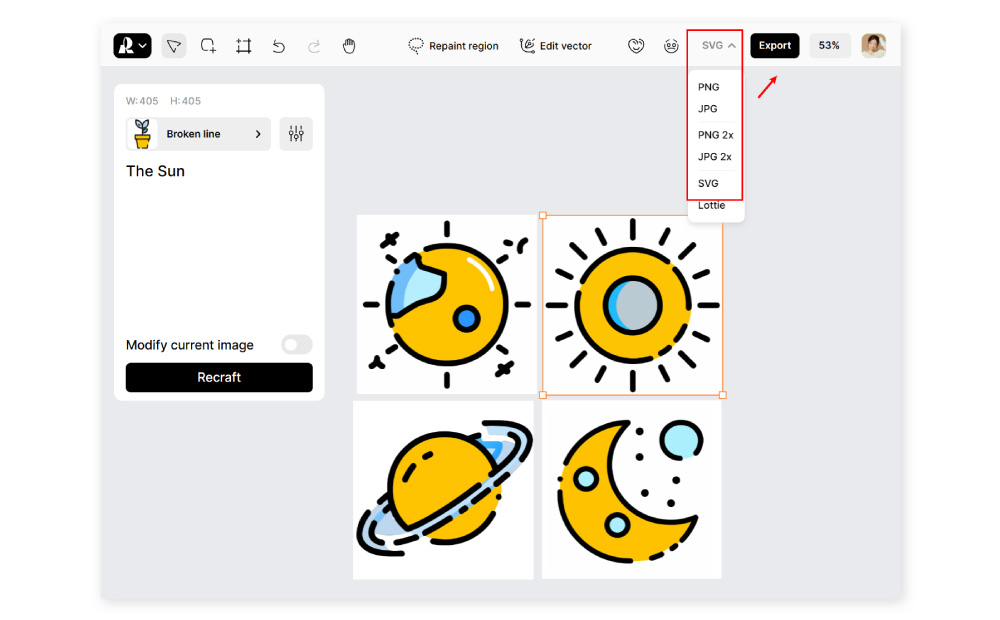Select the sun with blue patch image

pos(446,304)
